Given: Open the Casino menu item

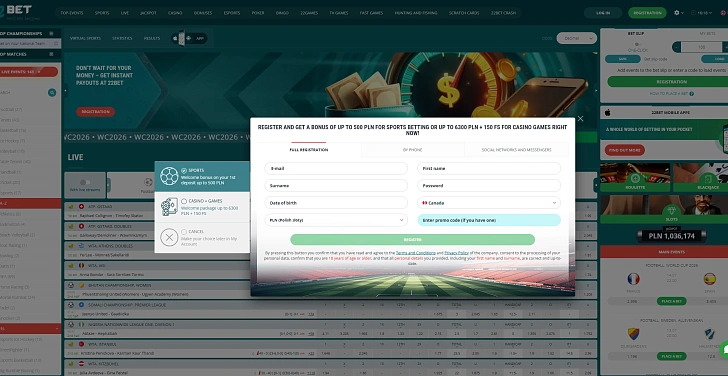Looking at the screenshot, I should point(175,13).
